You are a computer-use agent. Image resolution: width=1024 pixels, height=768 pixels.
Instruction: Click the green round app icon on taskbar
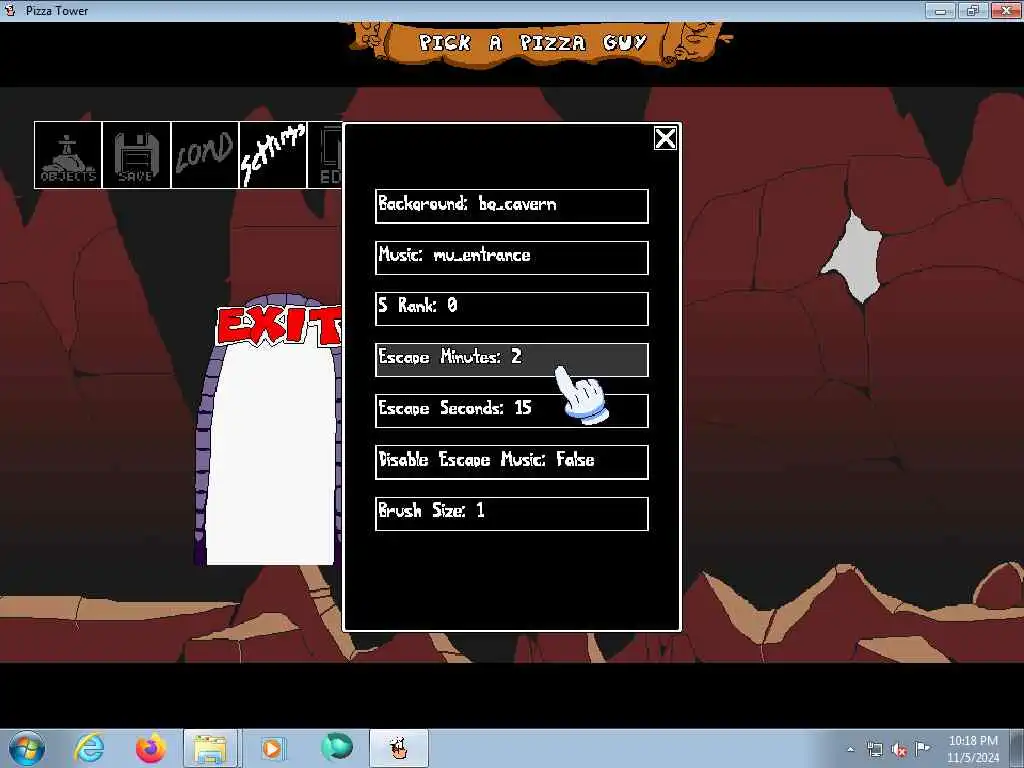(x=337, y=747)
